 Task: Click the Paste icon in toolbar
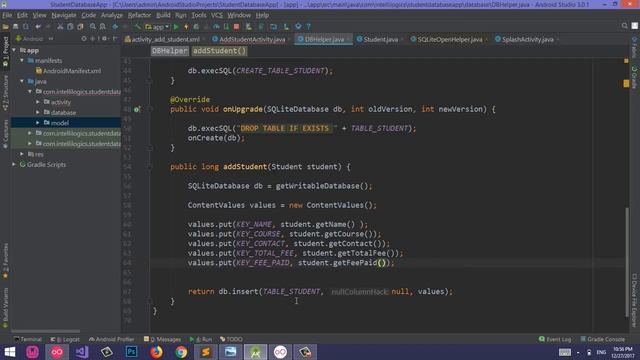pos(80,27)
